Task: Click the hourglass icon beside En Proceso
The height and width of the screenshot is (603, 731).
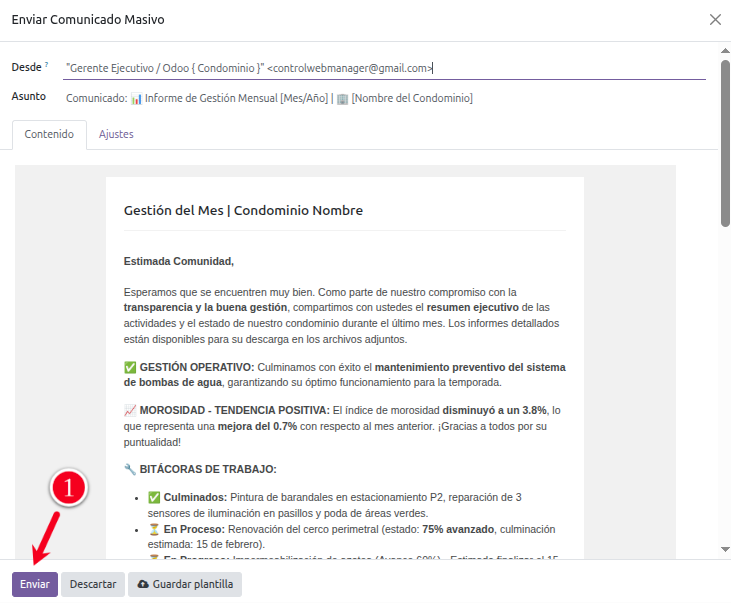Action: (x=154, y=529)
